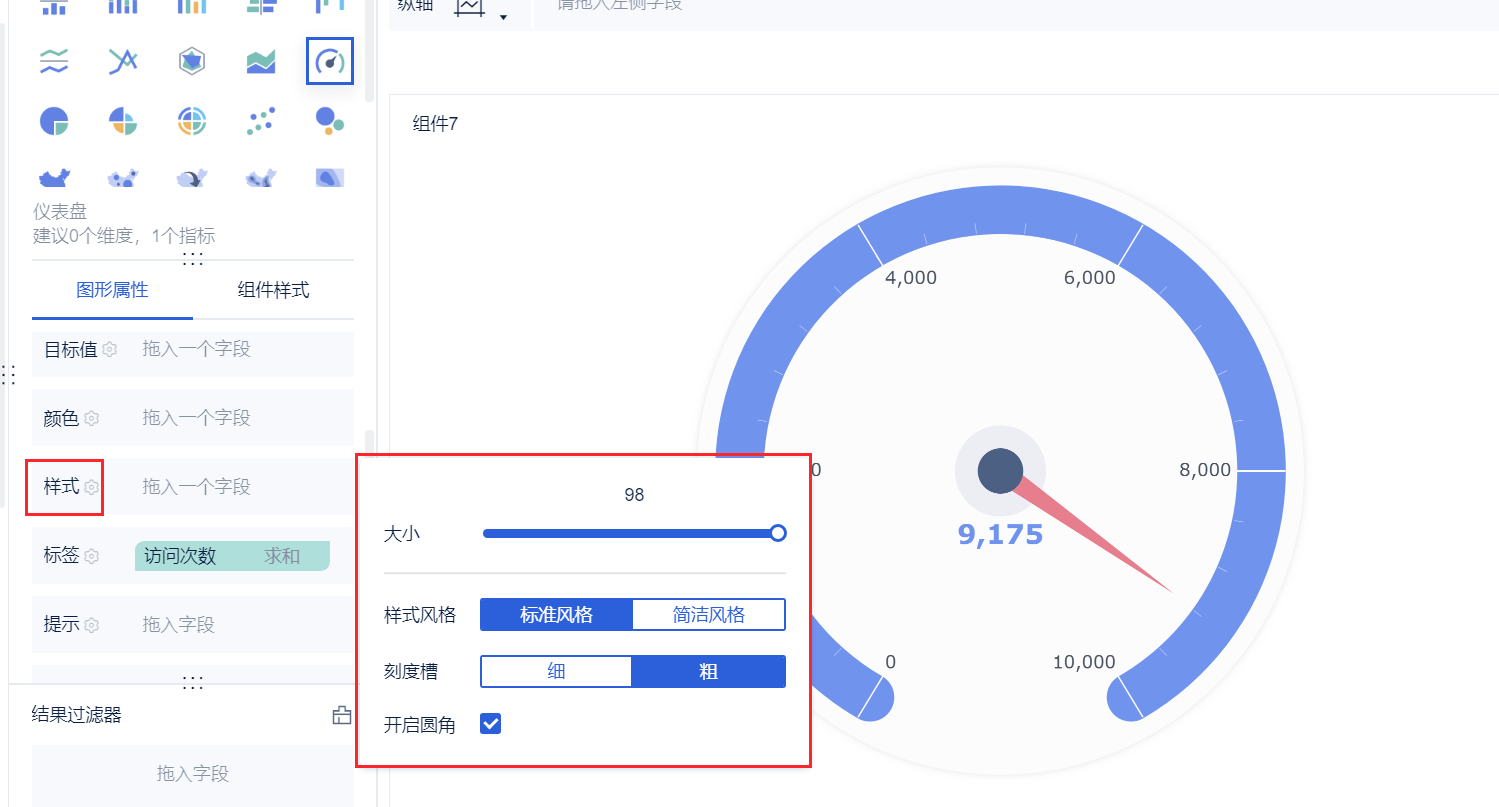Click the dark gauge center hub
The width and height of the screenshot is (1499, 807).
[x=1000, y=471]
